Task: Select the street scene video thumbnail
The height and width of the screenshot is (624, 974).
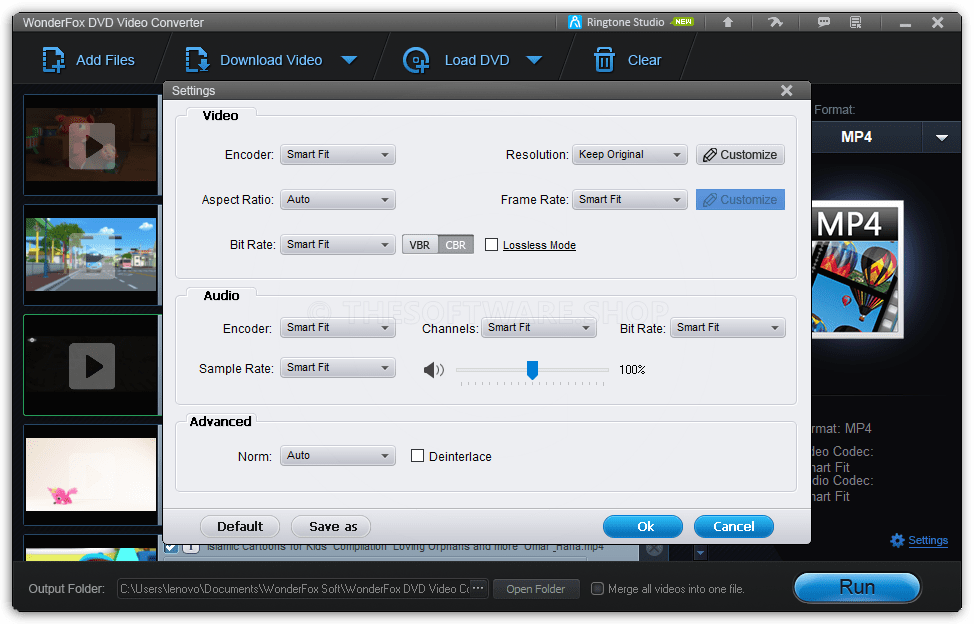Action: point(91,255)
